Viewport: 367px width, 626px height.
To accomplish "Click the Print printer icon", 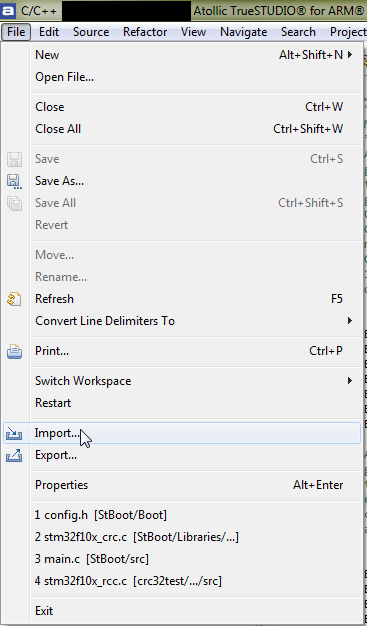I will (14, 351).
